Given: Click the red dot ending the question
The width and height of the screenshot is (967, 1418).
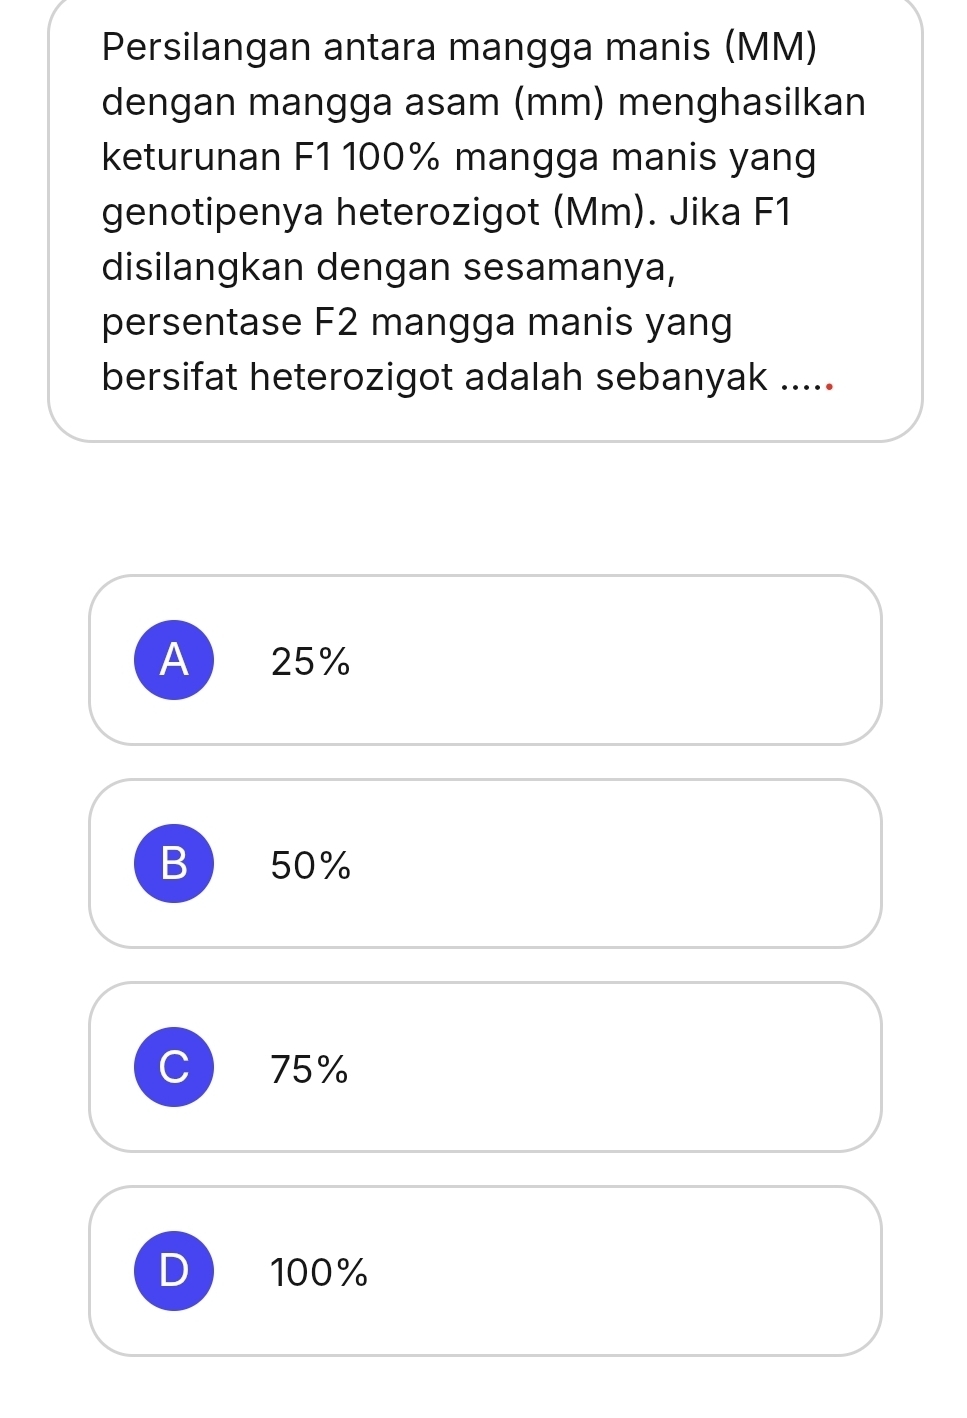Looking at the screenshot, I should pos(829,383).
